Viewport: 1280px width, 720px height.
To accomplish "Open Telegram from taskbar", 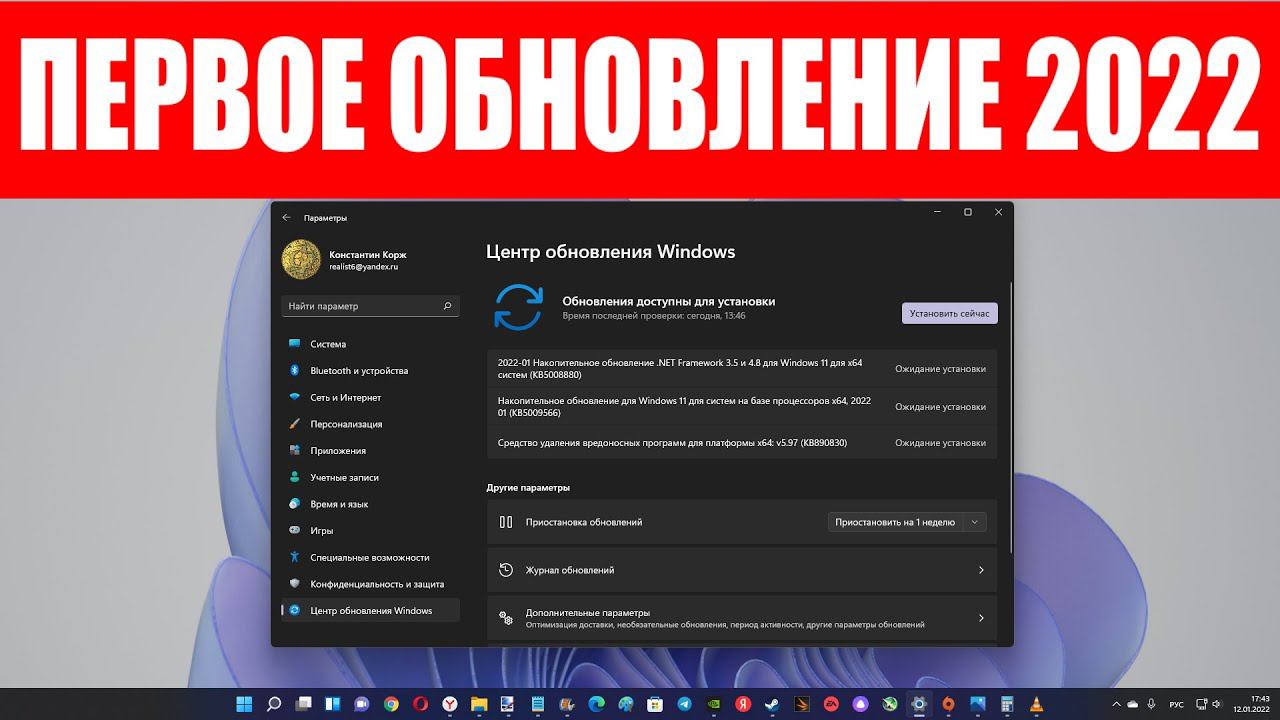I will point(684,703).
